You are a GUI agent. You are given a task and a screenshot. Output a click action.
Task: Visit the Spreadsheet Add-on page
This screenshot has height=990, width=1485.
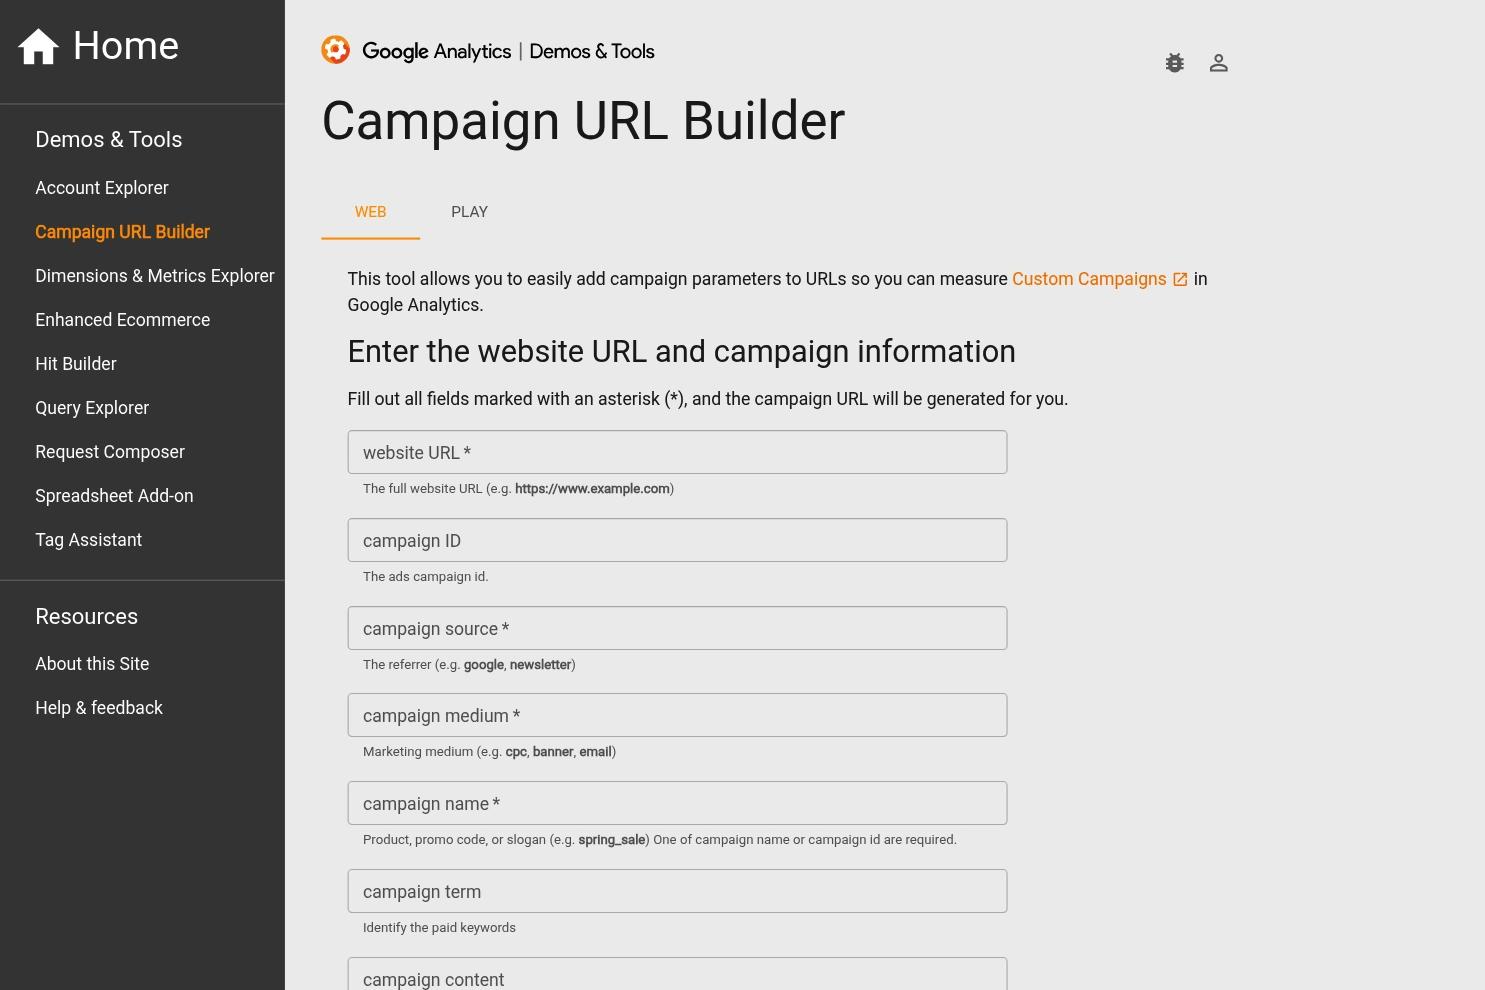pyautogui.click(x=114, y=496)
